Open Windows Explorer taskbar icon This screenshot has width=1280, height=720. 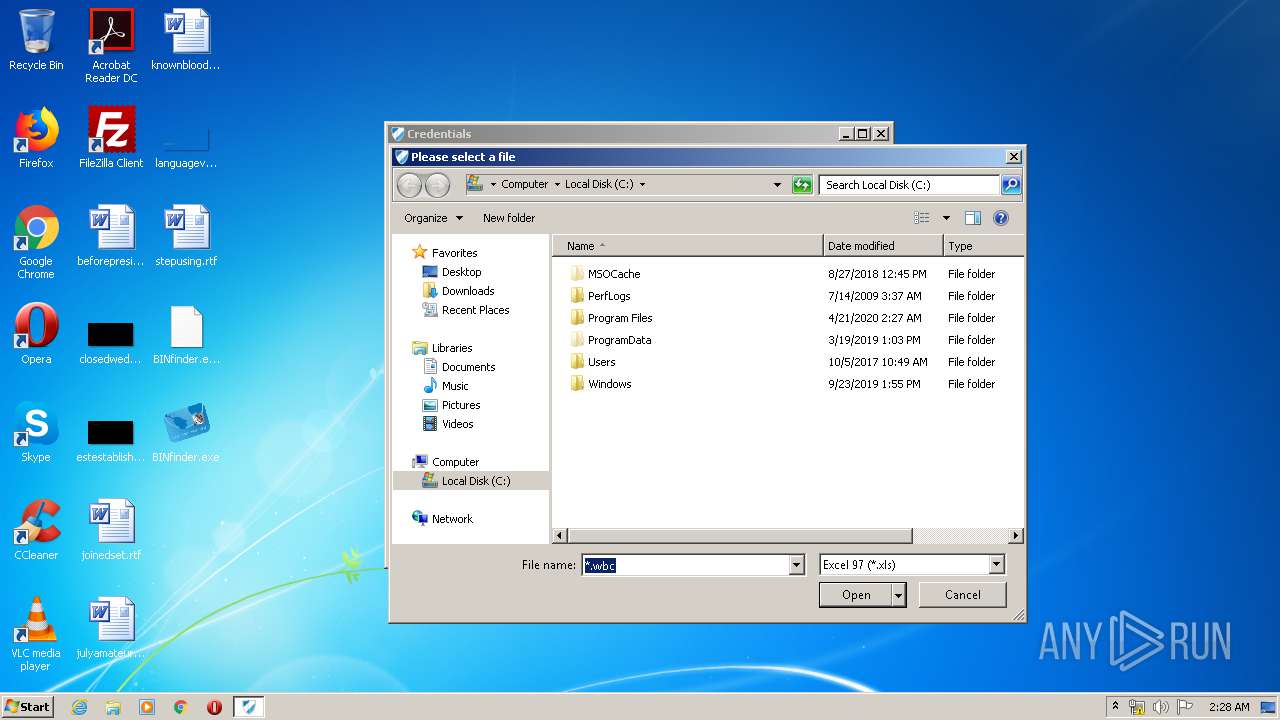tap(113, 707)
